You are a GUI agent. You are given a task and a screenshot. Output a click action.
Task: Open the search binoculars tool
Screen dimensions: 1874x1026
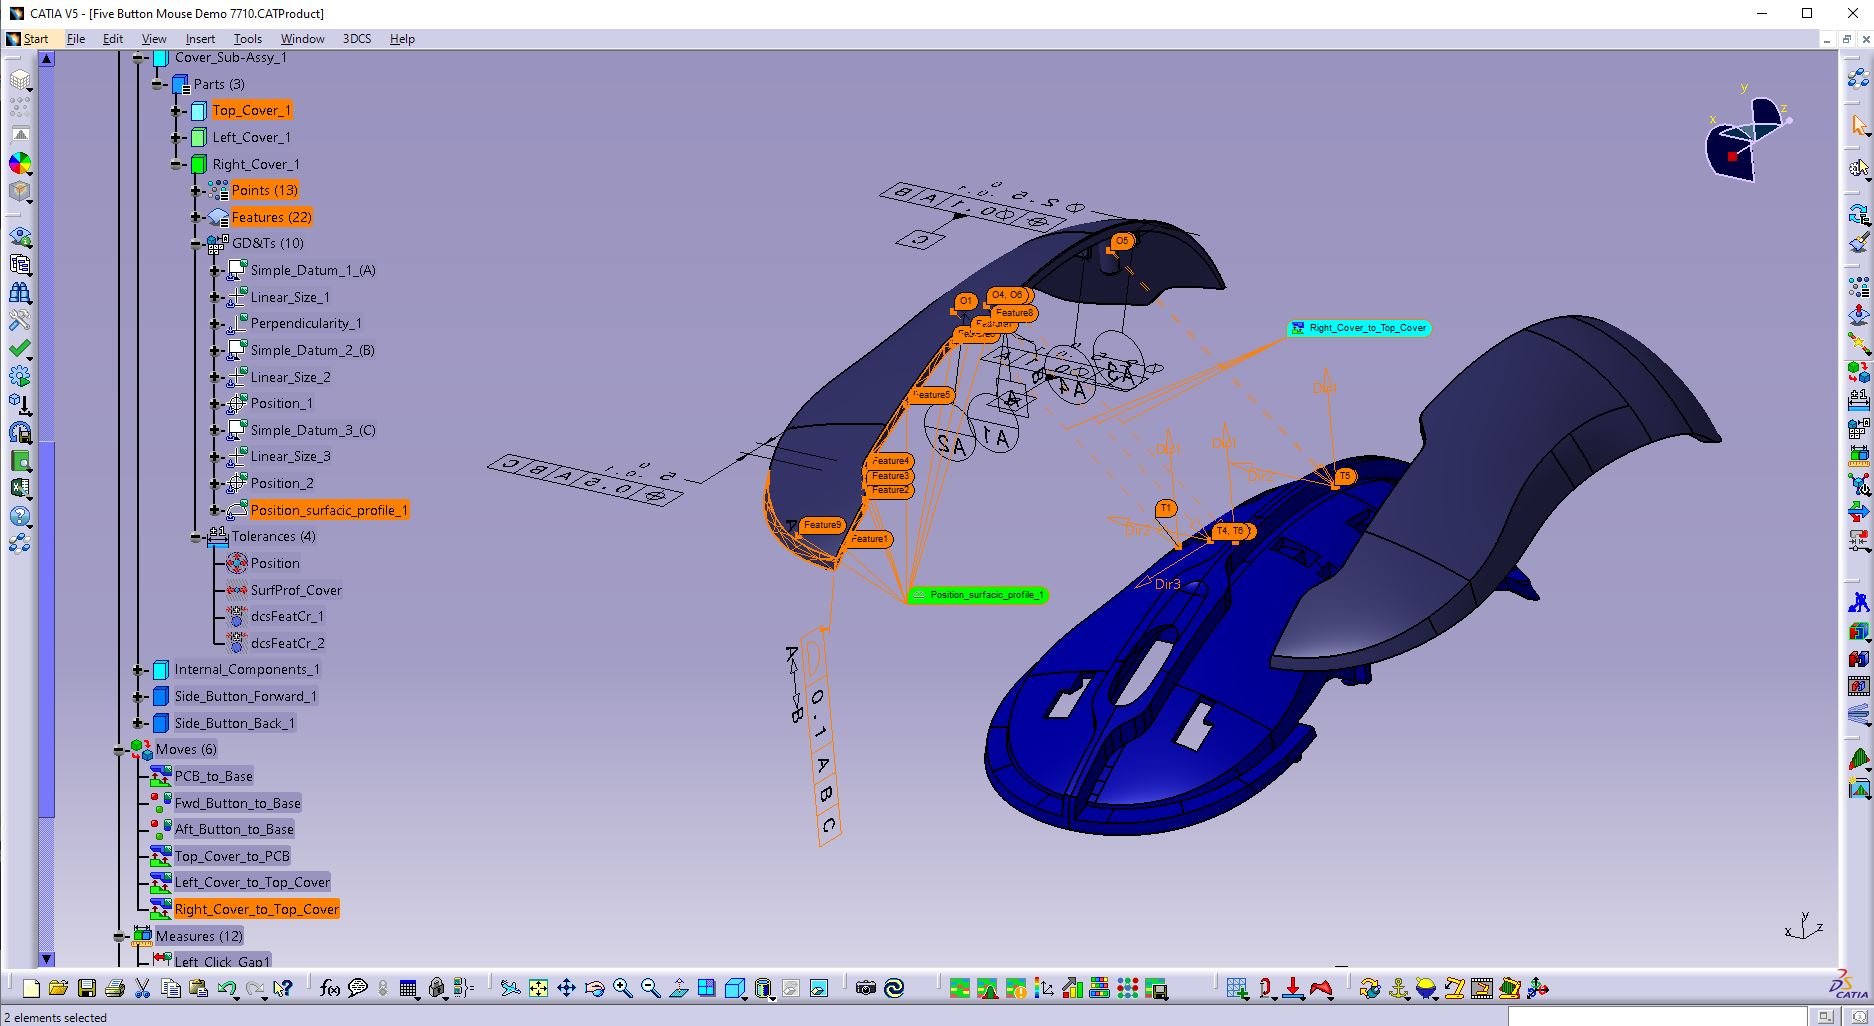(x=18, y=292)
